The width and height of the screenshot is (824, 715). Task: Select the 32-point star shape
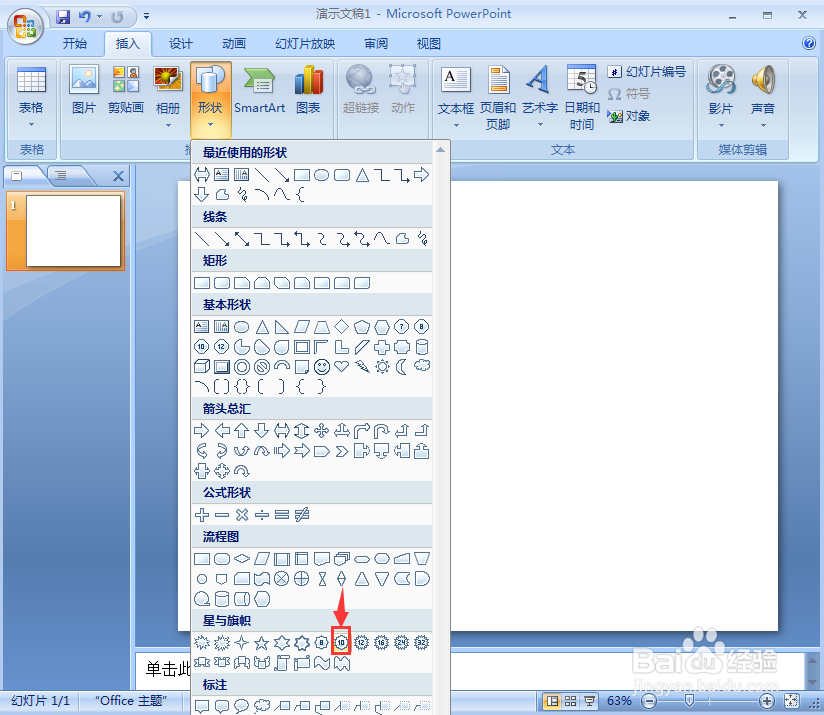pos(421,642)
